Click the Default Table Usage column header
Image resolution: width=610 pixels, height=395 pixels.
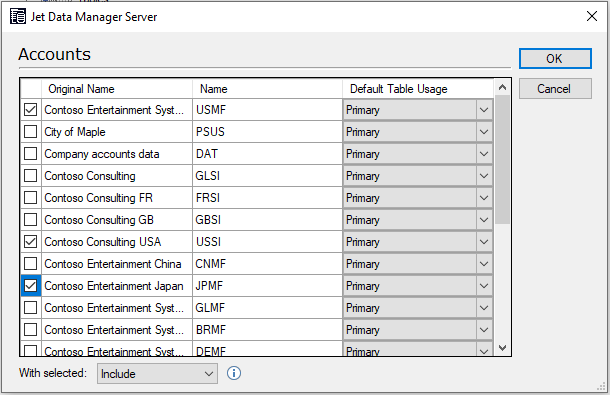click(x=418, y=89)
